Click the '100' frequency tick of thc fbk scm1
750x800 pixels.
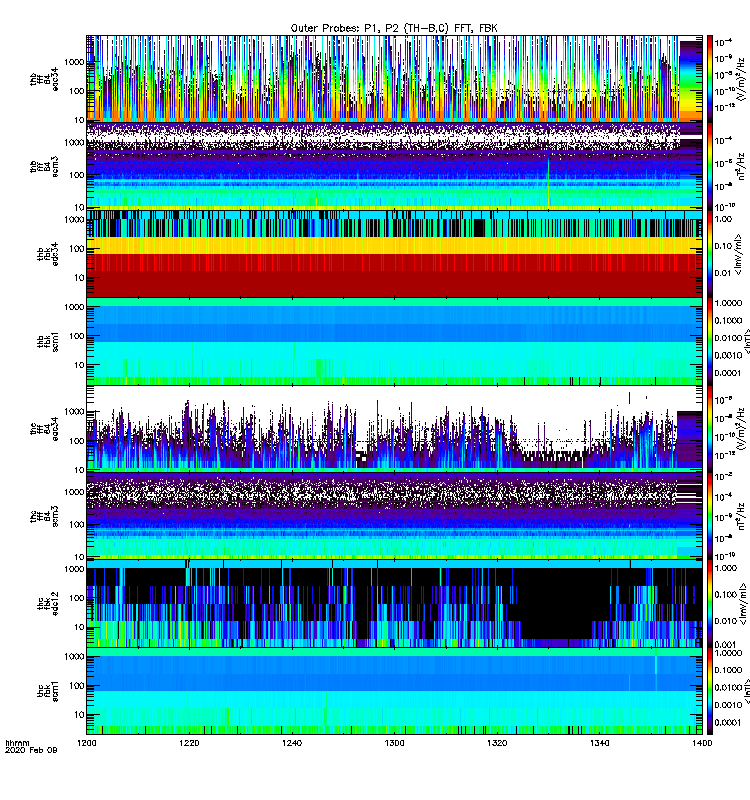(x=77, y=686)
